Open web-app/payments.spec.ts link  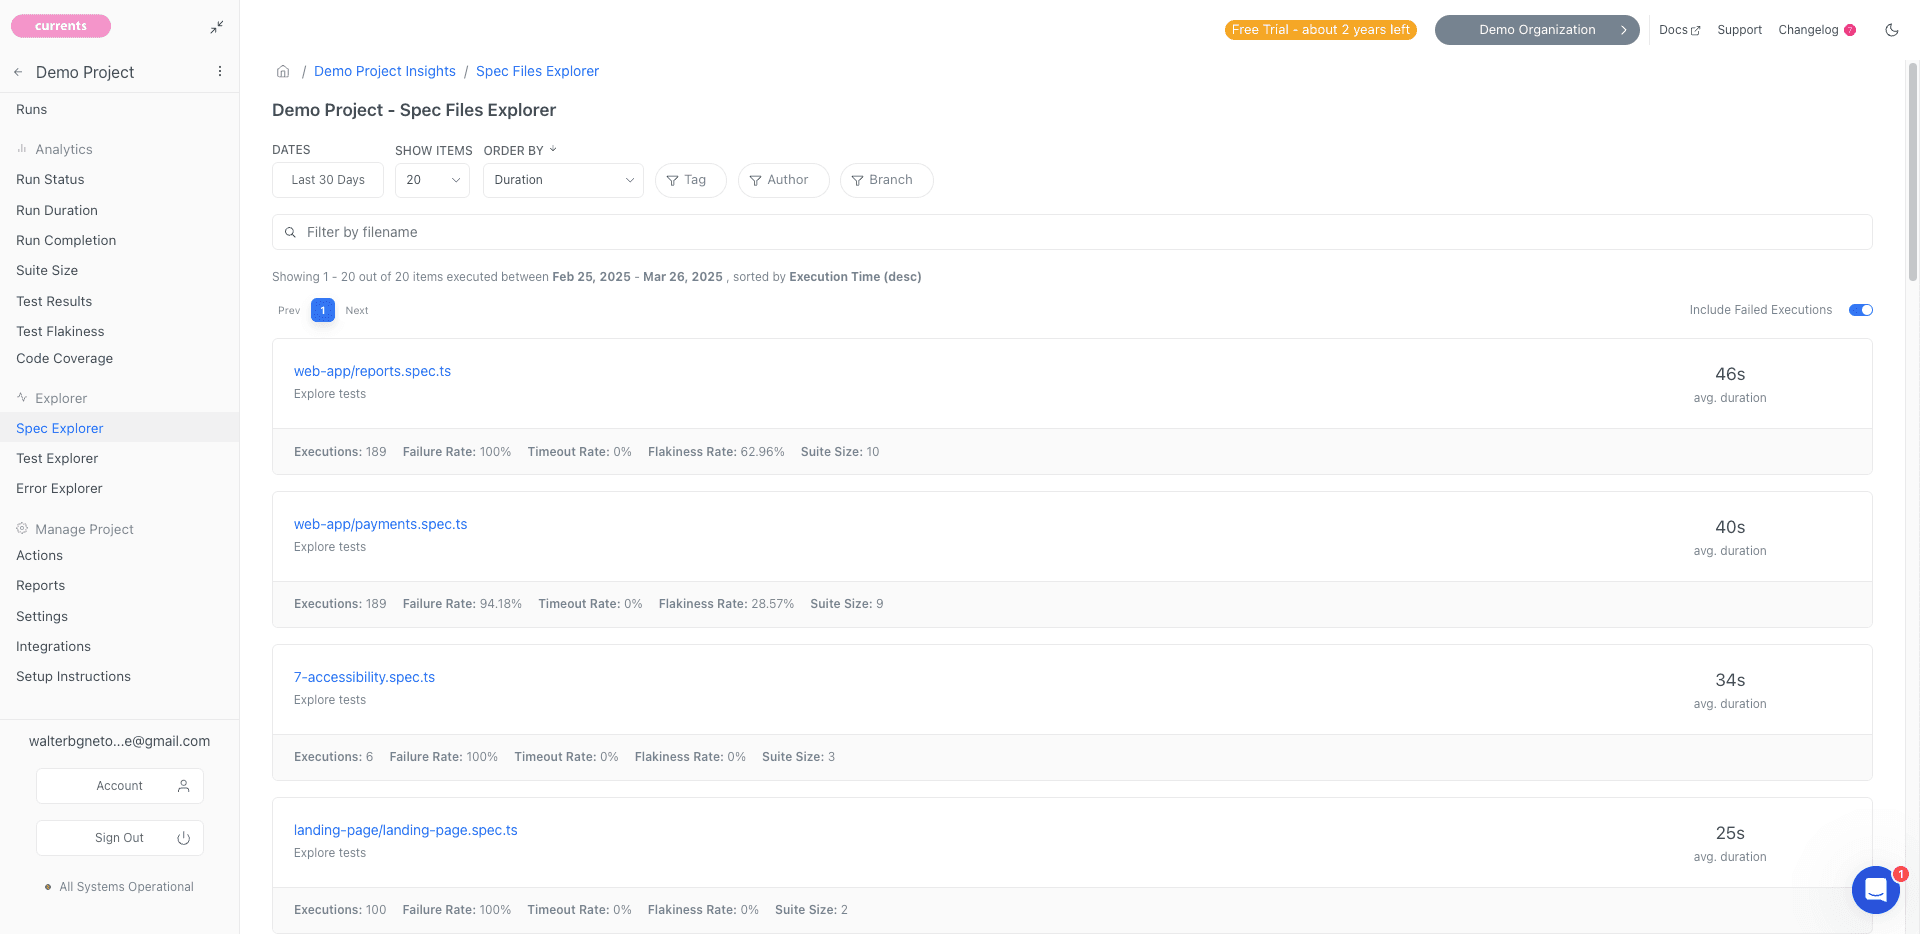click(x=380, y=524)
